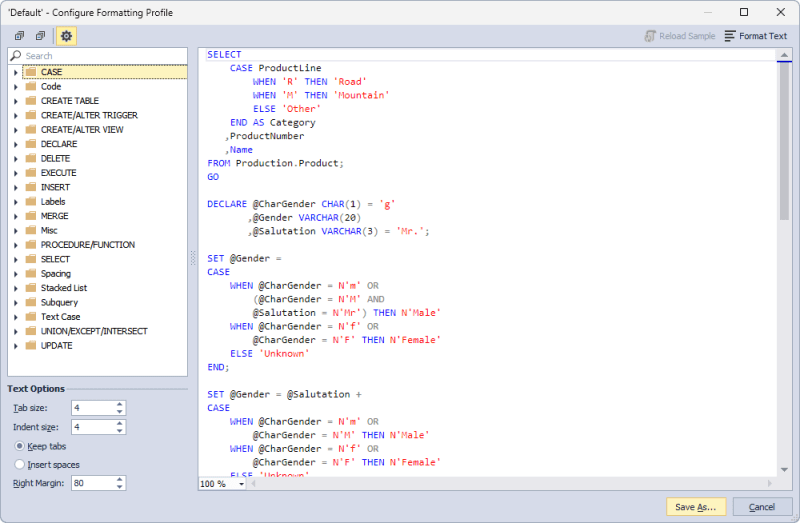The image size is (800, 523).
Task: Expand the PROCEDURE/FUNCTION node arrow
Action: tap(15, 245)
